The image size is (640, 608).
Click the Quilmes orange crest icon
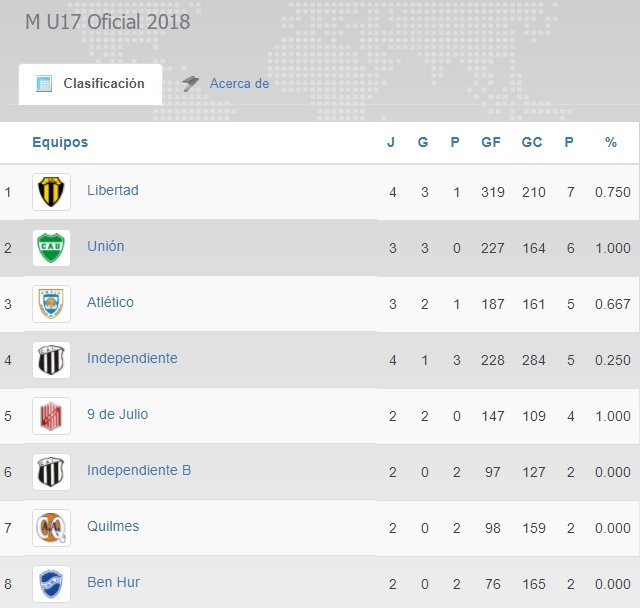click(x=51, y=528)
